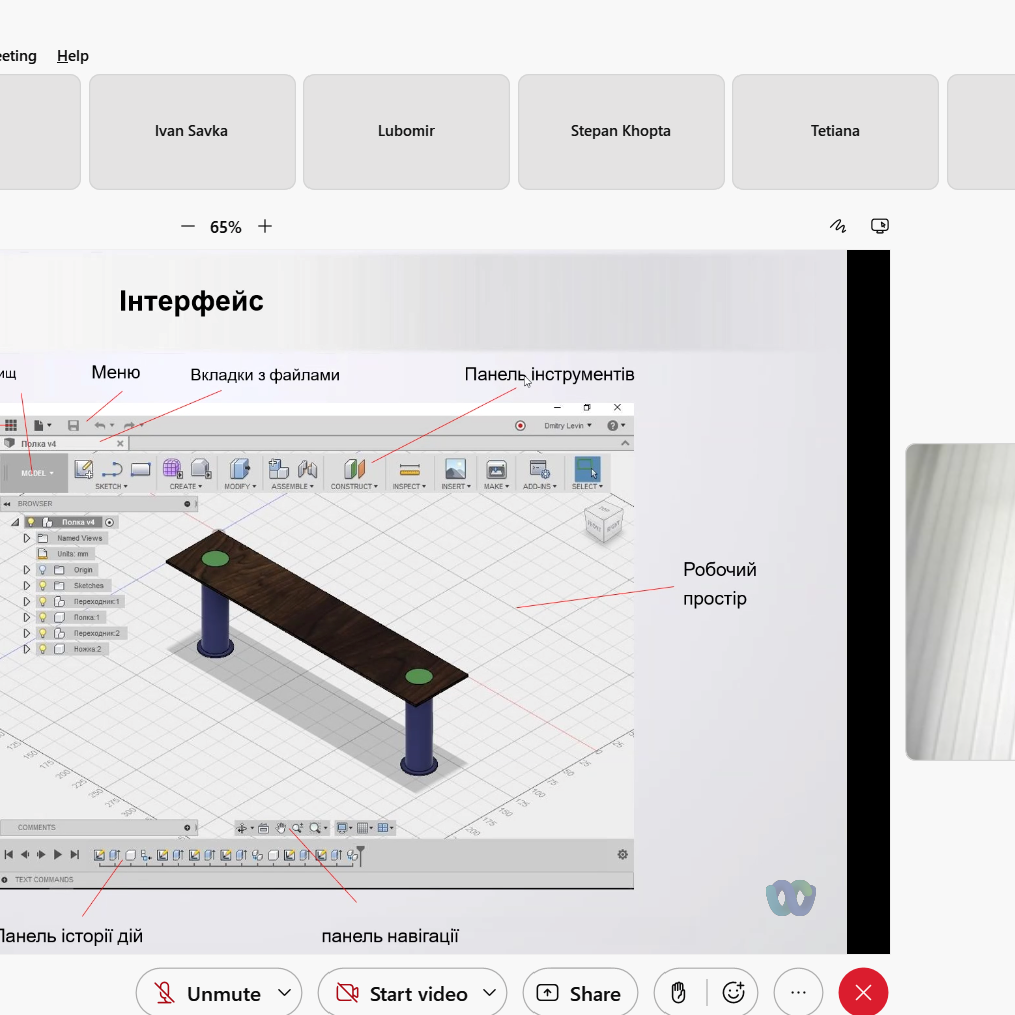Viewport: 1015px width, 1015px height.
Task: Open the Help menu
Action: pyautogui.click(x=73, y=56)
